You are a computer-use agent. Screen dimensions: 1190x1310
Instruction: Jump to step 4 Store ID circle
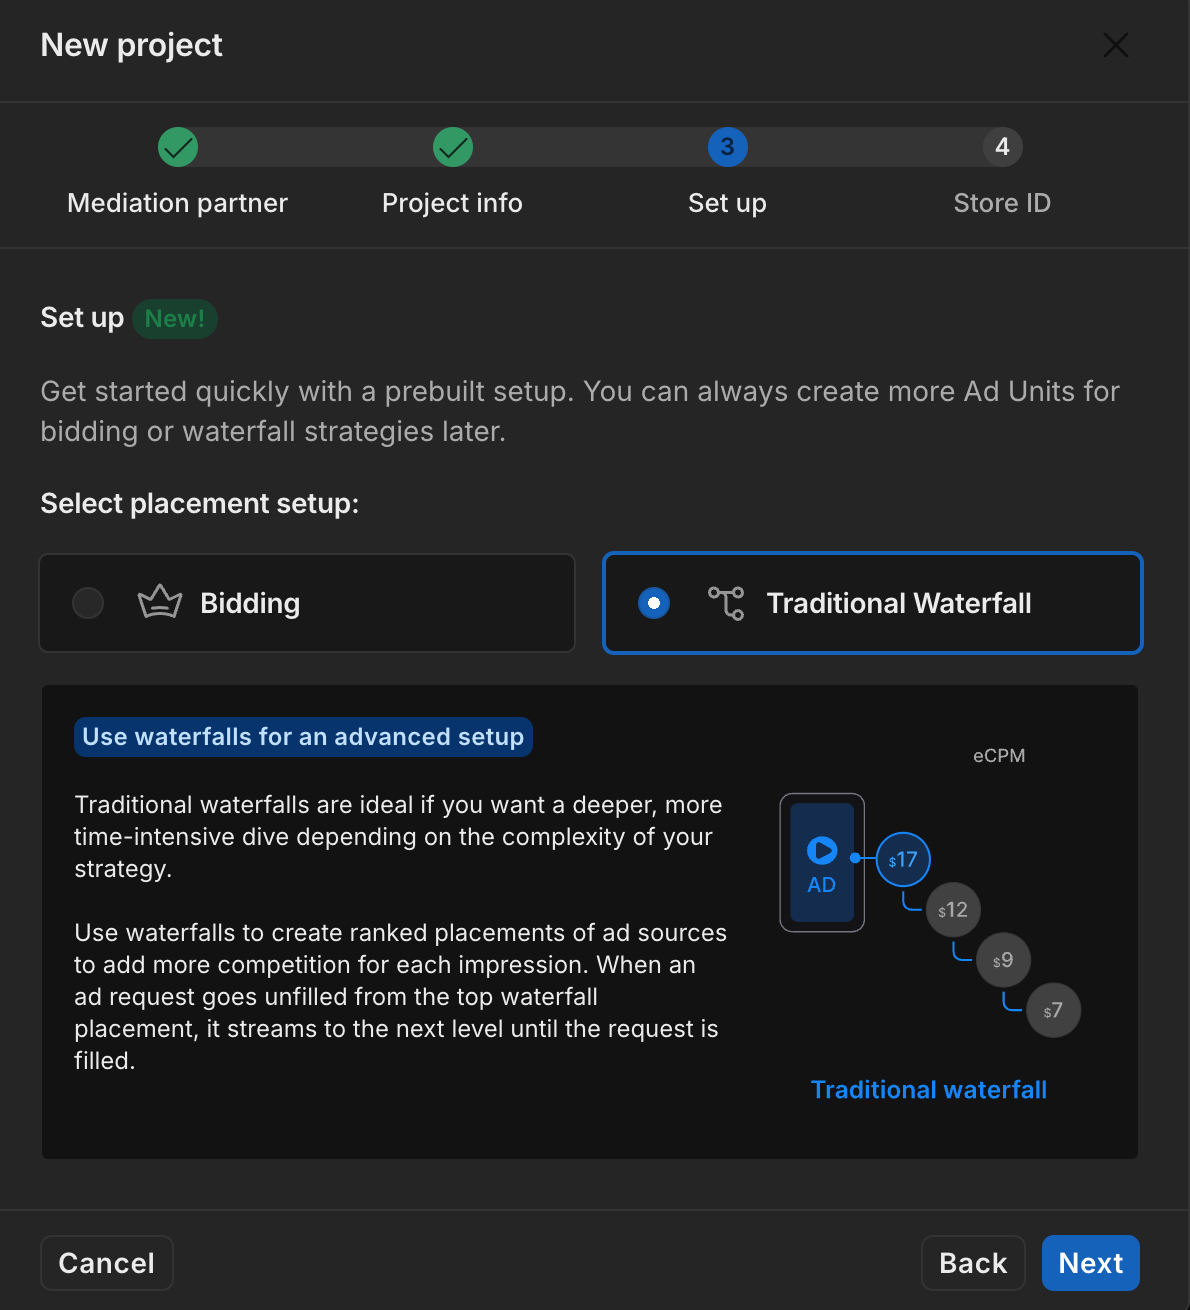click(1002, 147)
